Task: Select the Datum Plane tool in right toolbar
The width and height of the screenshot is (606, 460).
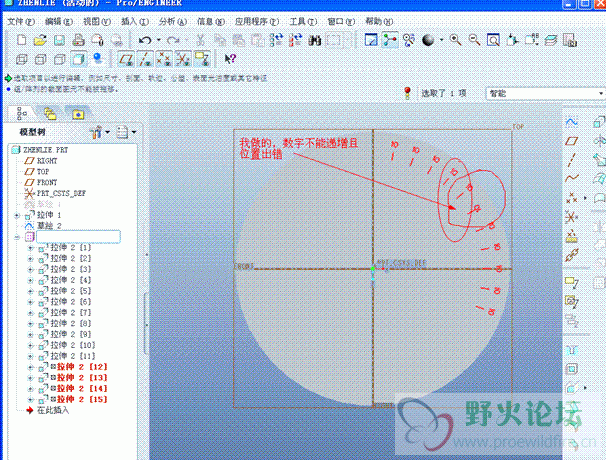Action: (x=572, y=141)
